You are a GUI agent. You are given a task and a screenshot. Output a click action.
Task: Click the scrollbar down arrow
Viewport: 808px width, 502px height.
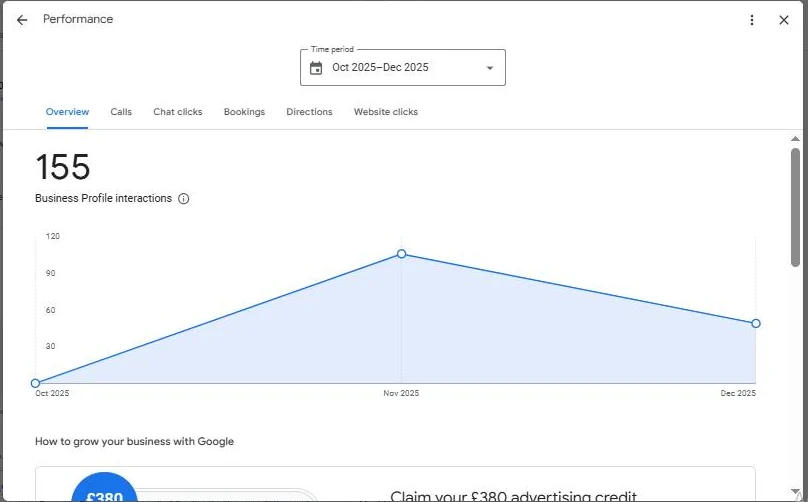point(795,491)
